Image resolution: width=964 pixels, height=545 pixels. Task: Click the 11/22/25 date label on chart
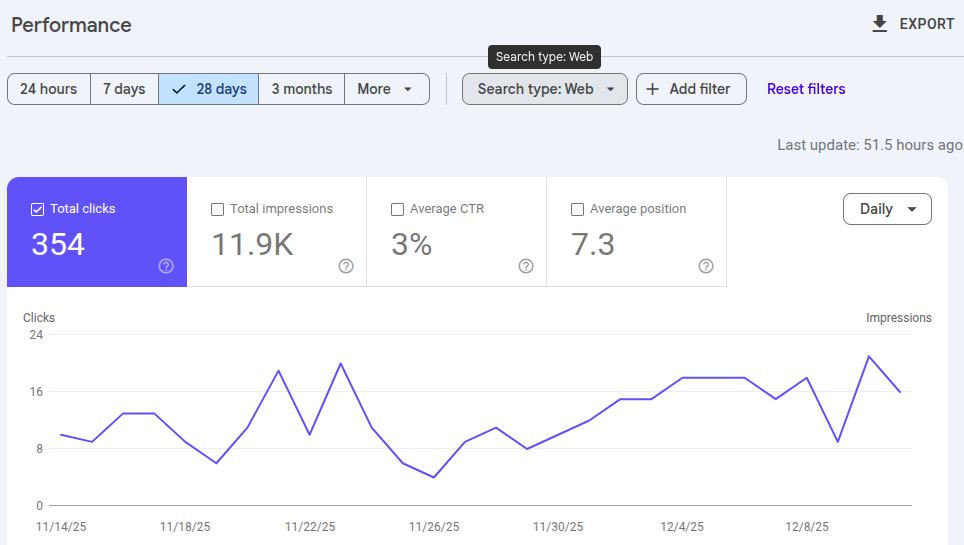310,527
